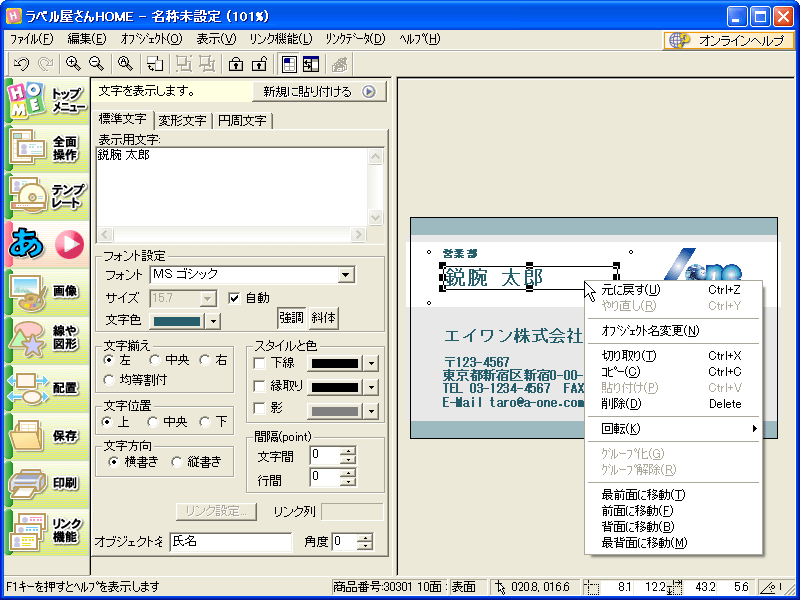Open the 印刷 sidebar item
The height and width of the screenshot is (600, 800).
coord(47,483)
